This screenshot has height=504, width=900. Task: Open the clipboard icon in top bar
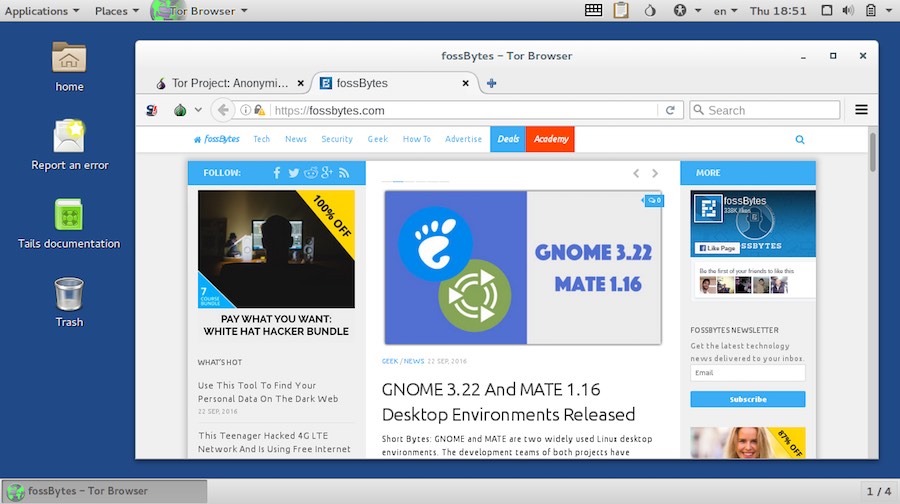click(621, 10)
